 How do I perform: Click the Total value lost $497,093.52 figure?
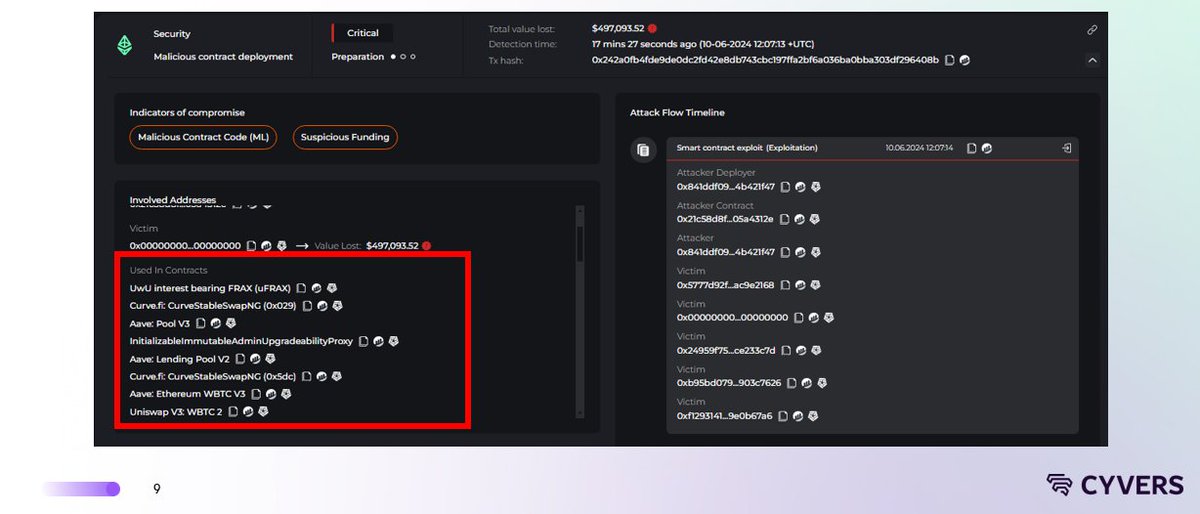(617, 29)
